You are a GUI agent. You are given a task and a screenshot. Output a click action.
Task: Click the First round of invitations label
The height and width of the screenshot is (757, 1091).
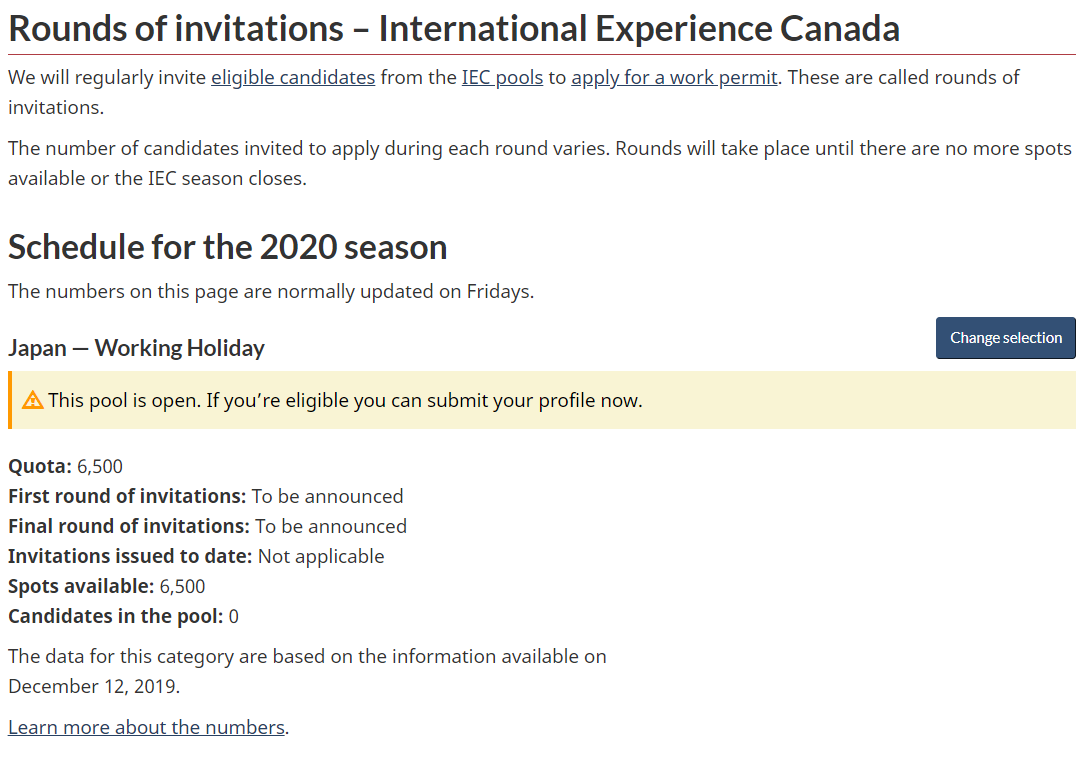point(127,496)
